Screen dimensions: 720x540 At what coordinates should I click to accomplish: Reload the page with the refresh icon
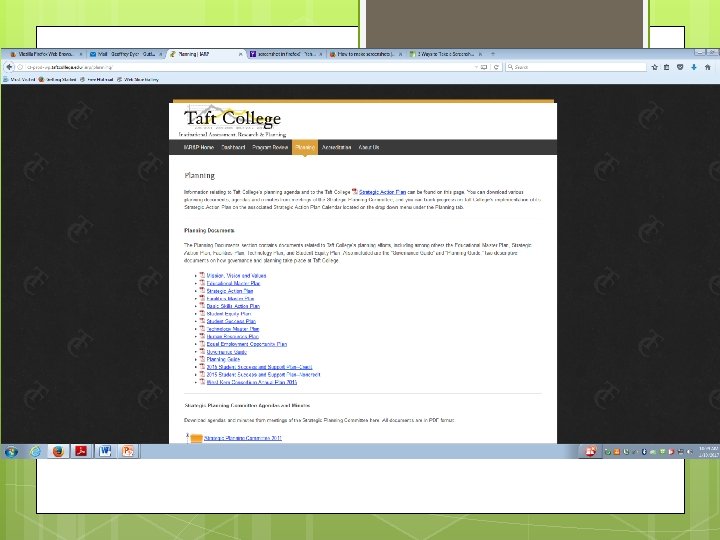tap(496, 67)
